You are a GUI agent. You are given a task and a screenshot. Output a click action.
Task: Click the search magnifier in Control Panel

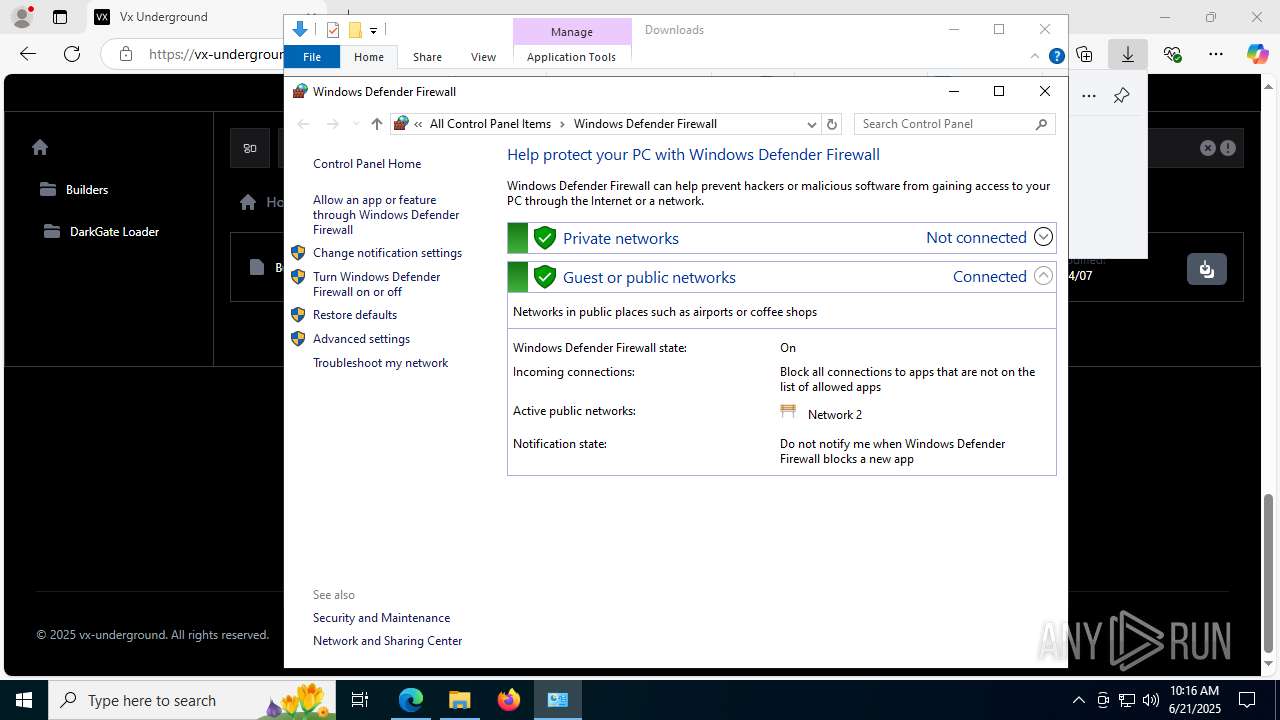point(1041,124)
